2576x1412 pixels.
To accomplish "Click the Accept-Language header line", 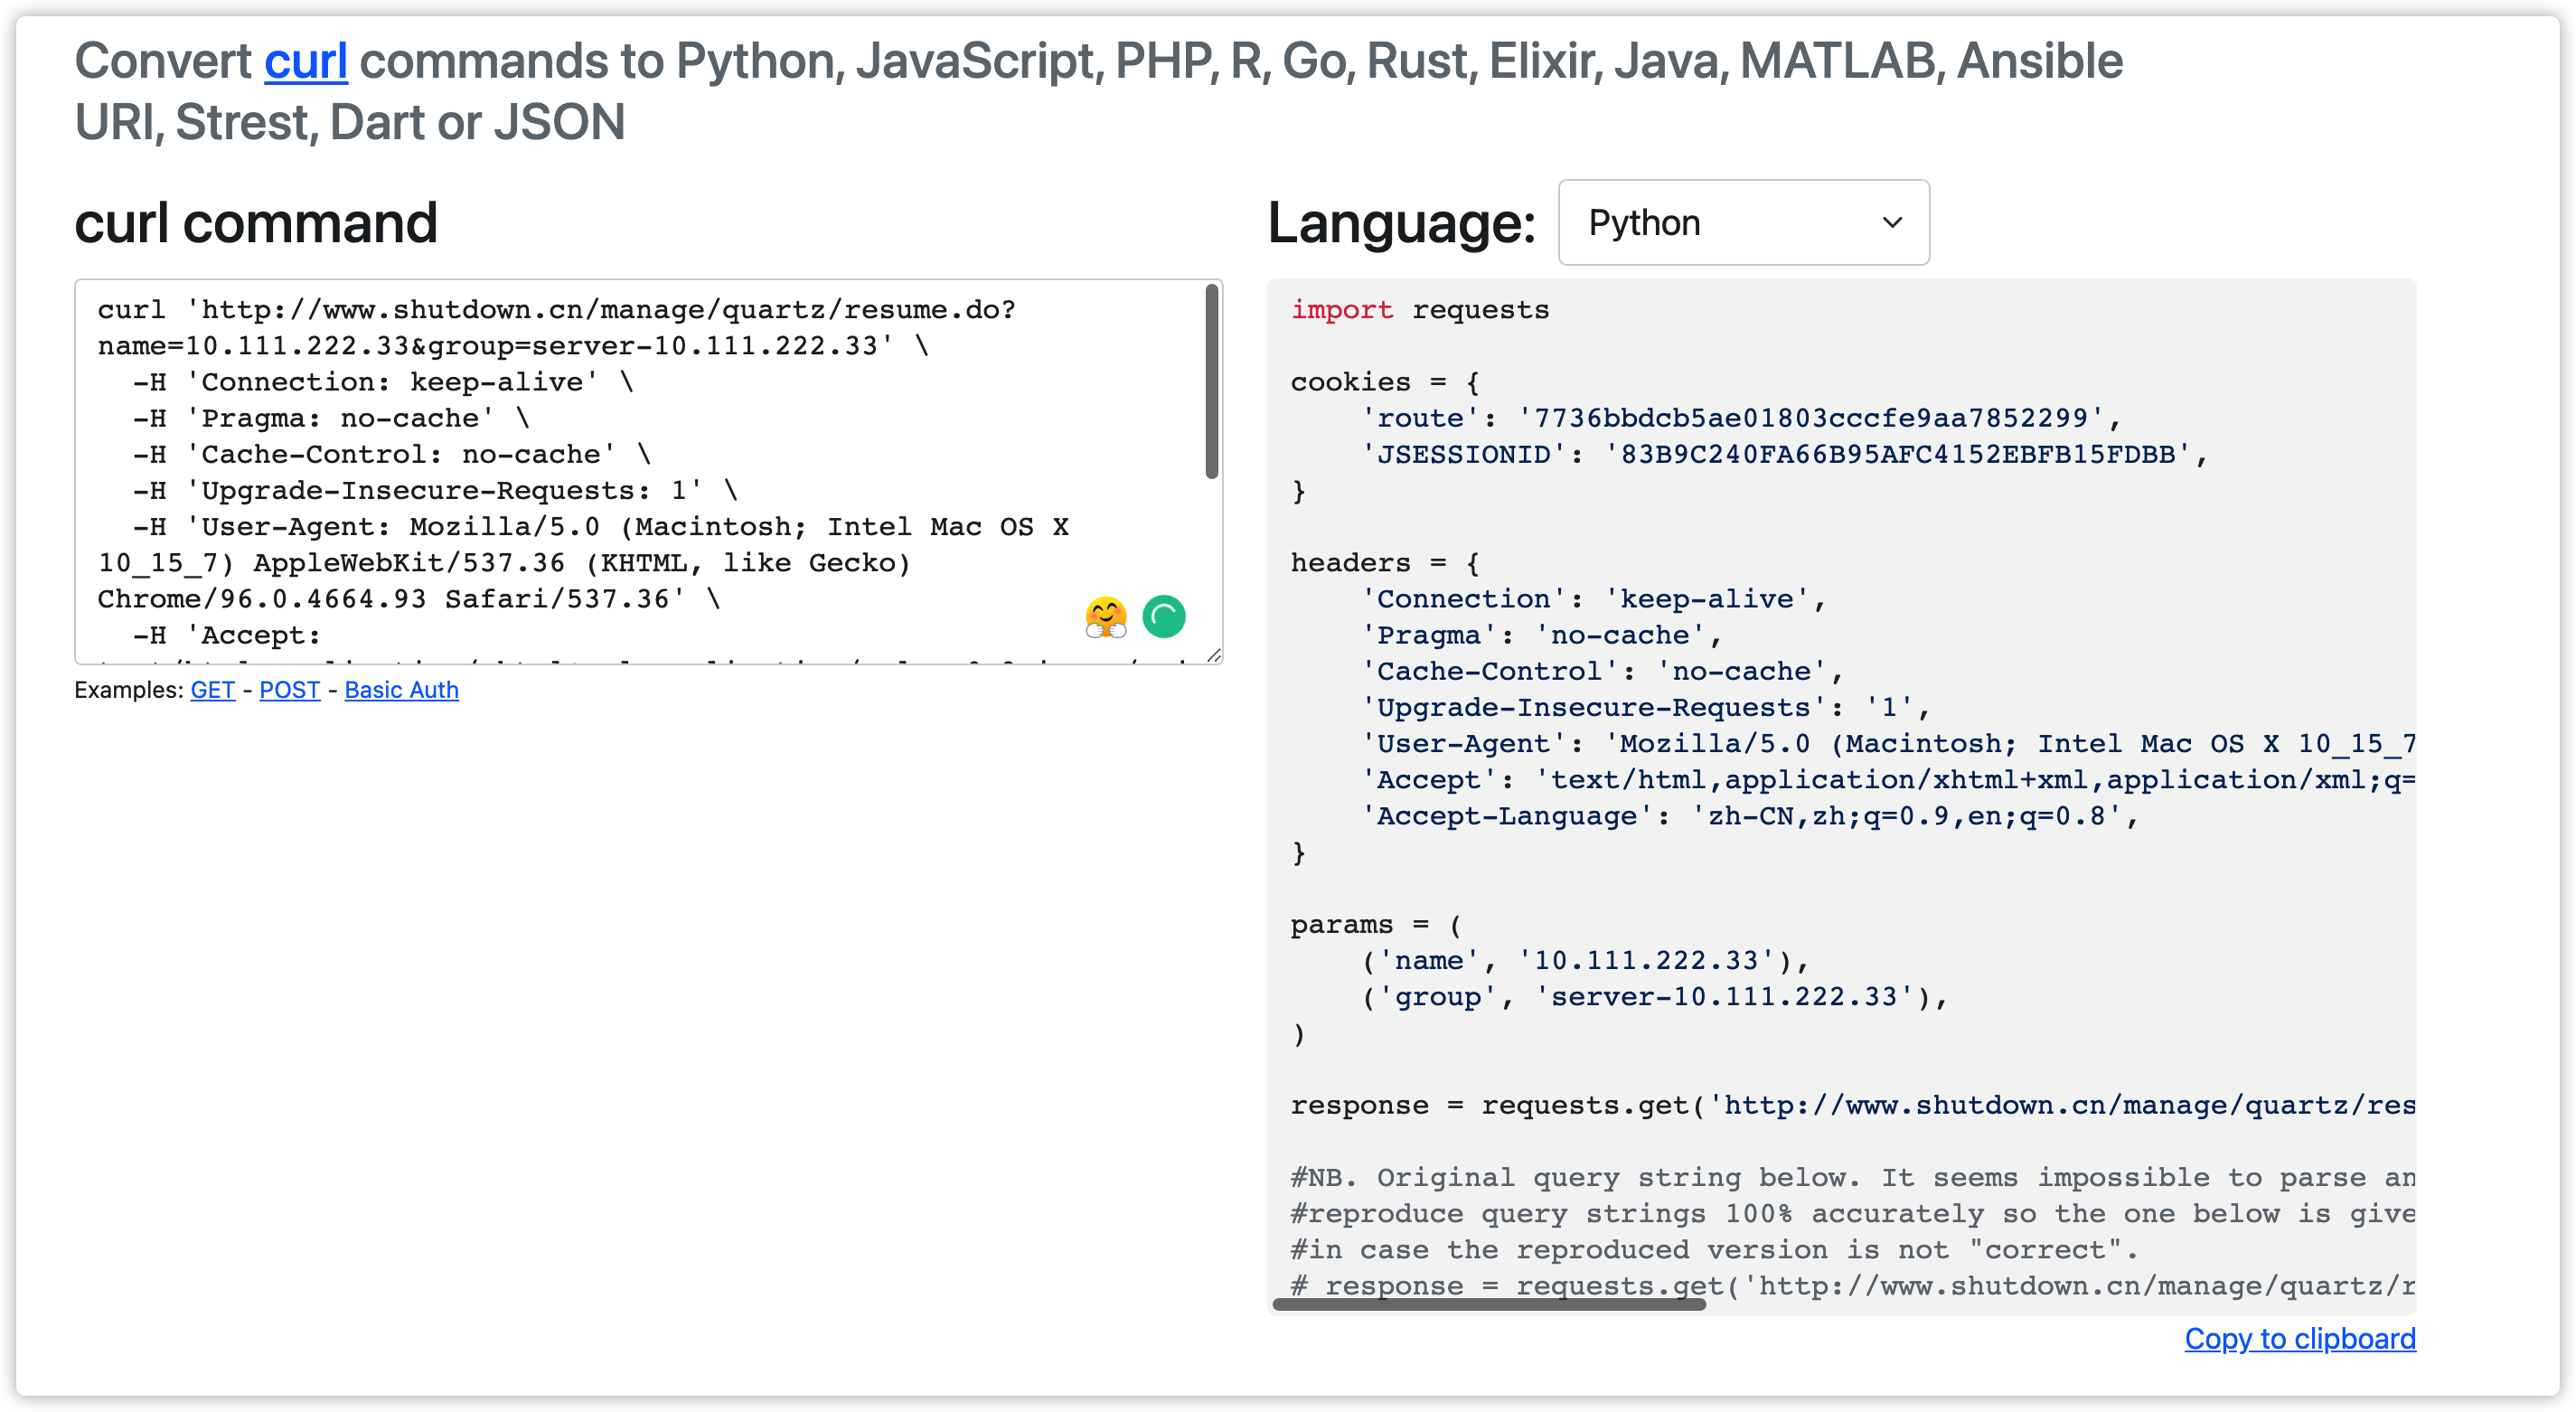I will pyautogui.click(x=1750, y=816).
